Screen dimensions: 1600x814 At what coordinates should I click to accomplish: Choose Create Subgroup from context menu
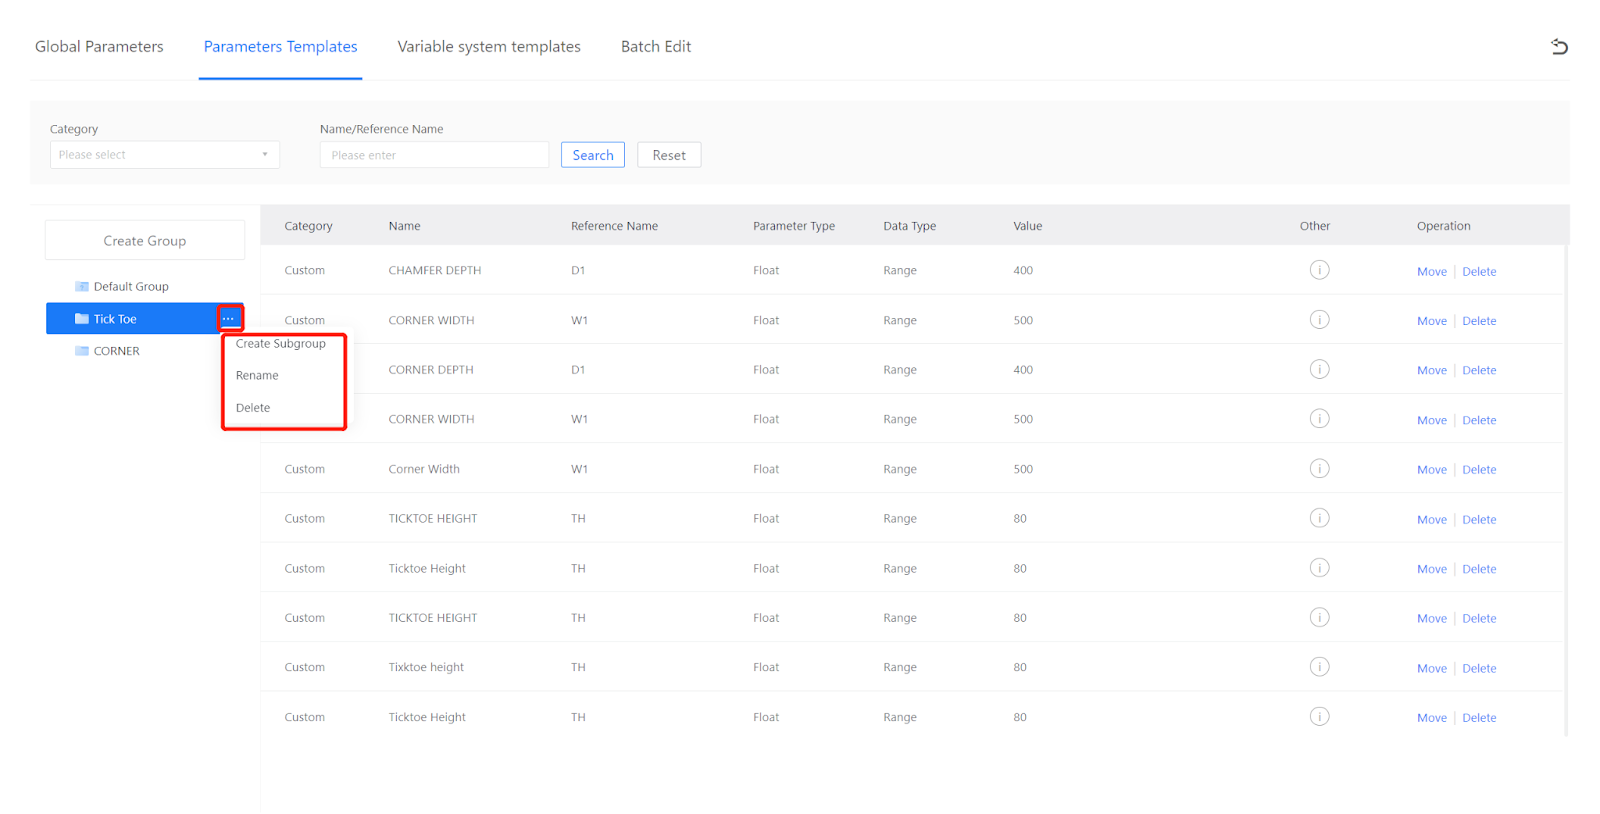tap(281, 344)
